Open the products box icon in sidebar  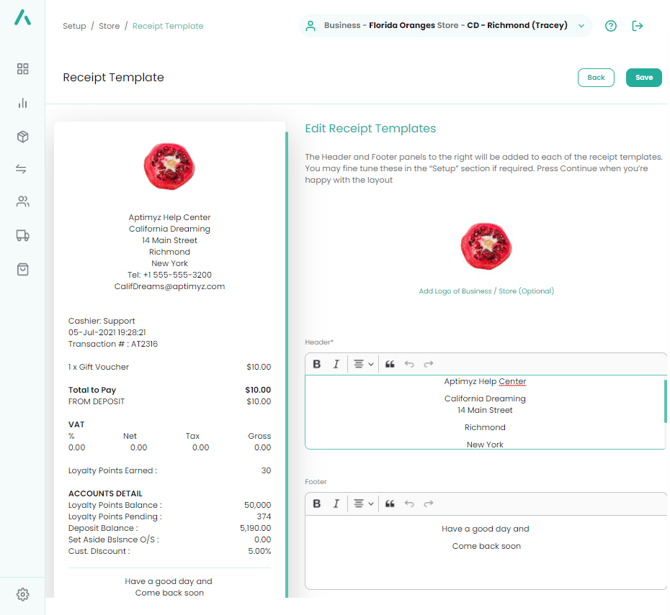(x=22, y=137)
